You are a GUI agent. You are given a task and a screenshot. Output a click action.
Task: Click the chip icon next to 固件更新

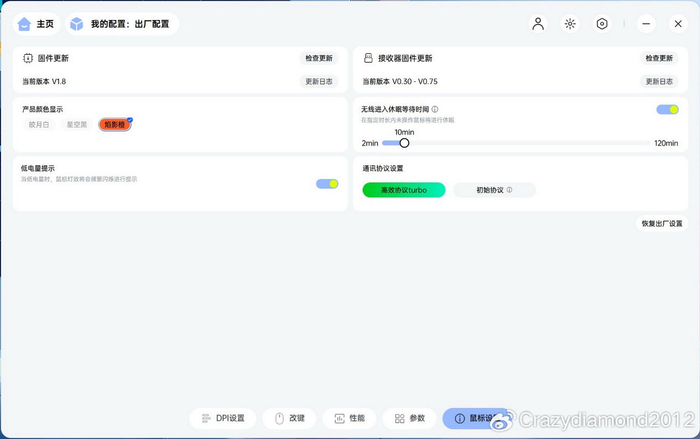tap(28, 58)
